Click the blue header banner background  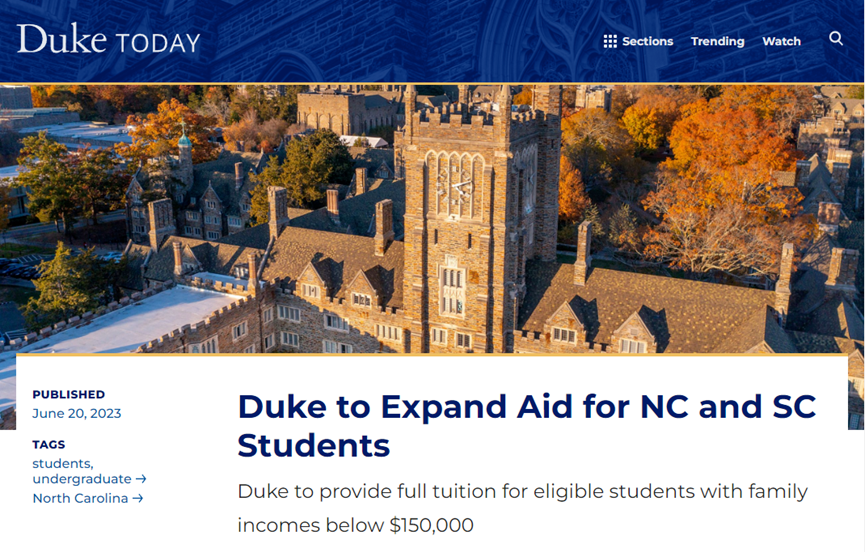tap(386, 41)
